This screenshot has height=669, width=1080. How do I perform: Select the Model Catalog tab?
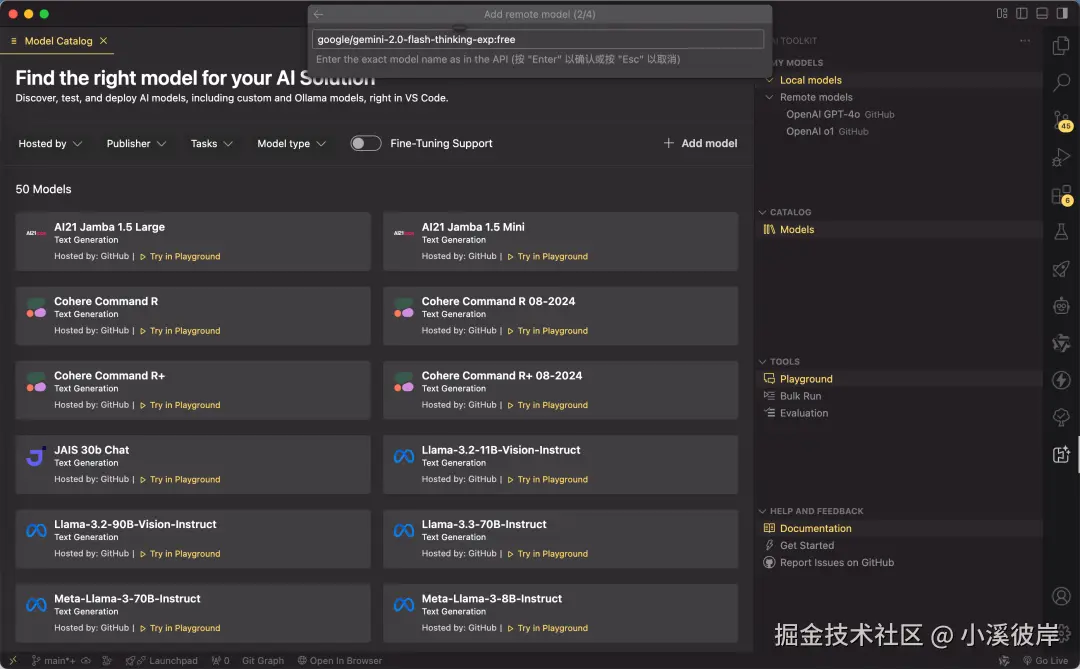[x=59, y=41]
